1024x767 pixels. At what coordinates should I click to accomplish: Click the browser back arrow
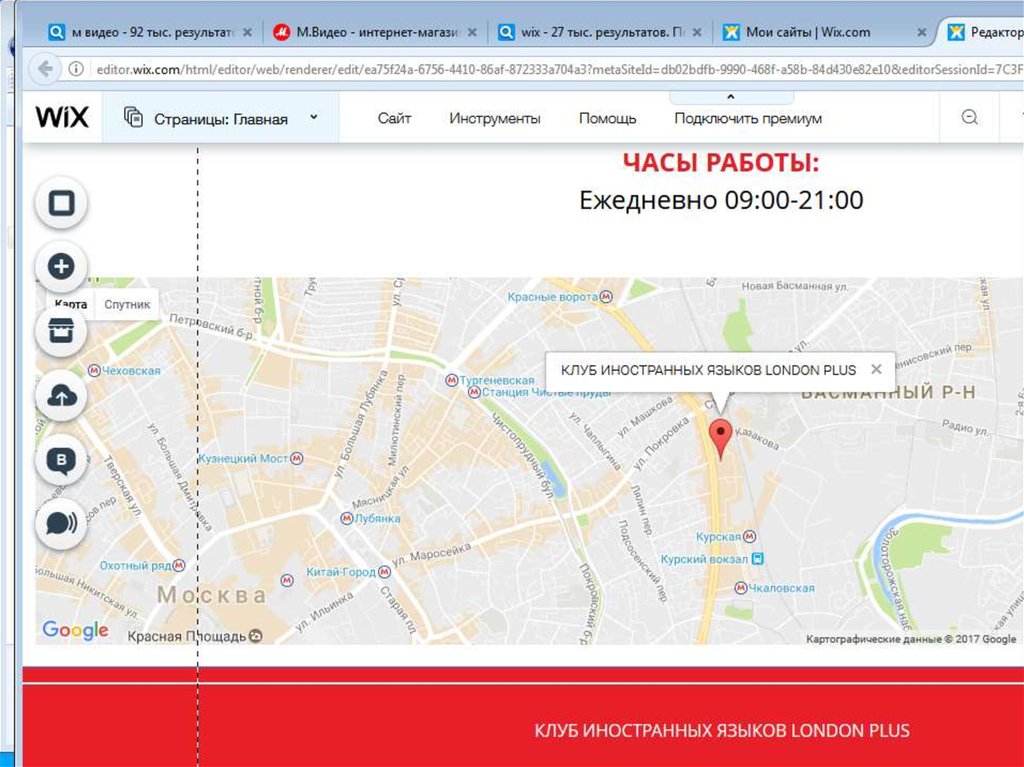45,69
